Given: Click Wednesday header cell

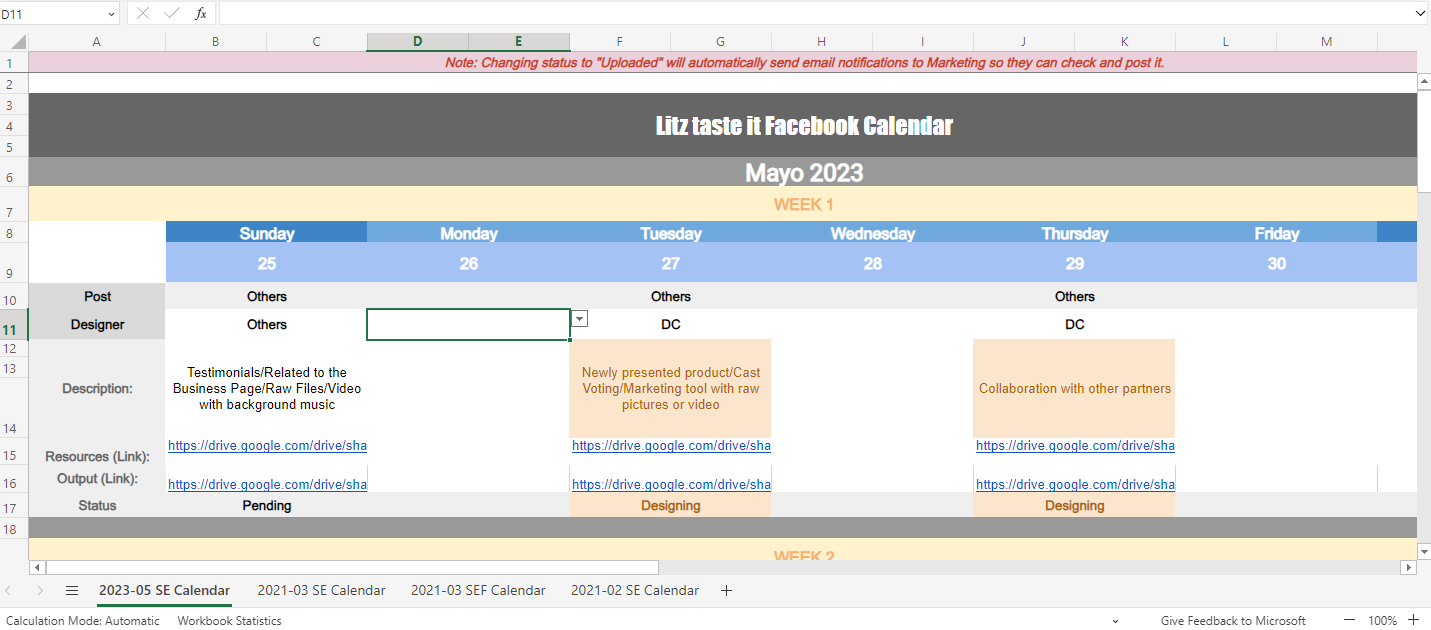Looking at the screenshot, I should pos(872,233).
